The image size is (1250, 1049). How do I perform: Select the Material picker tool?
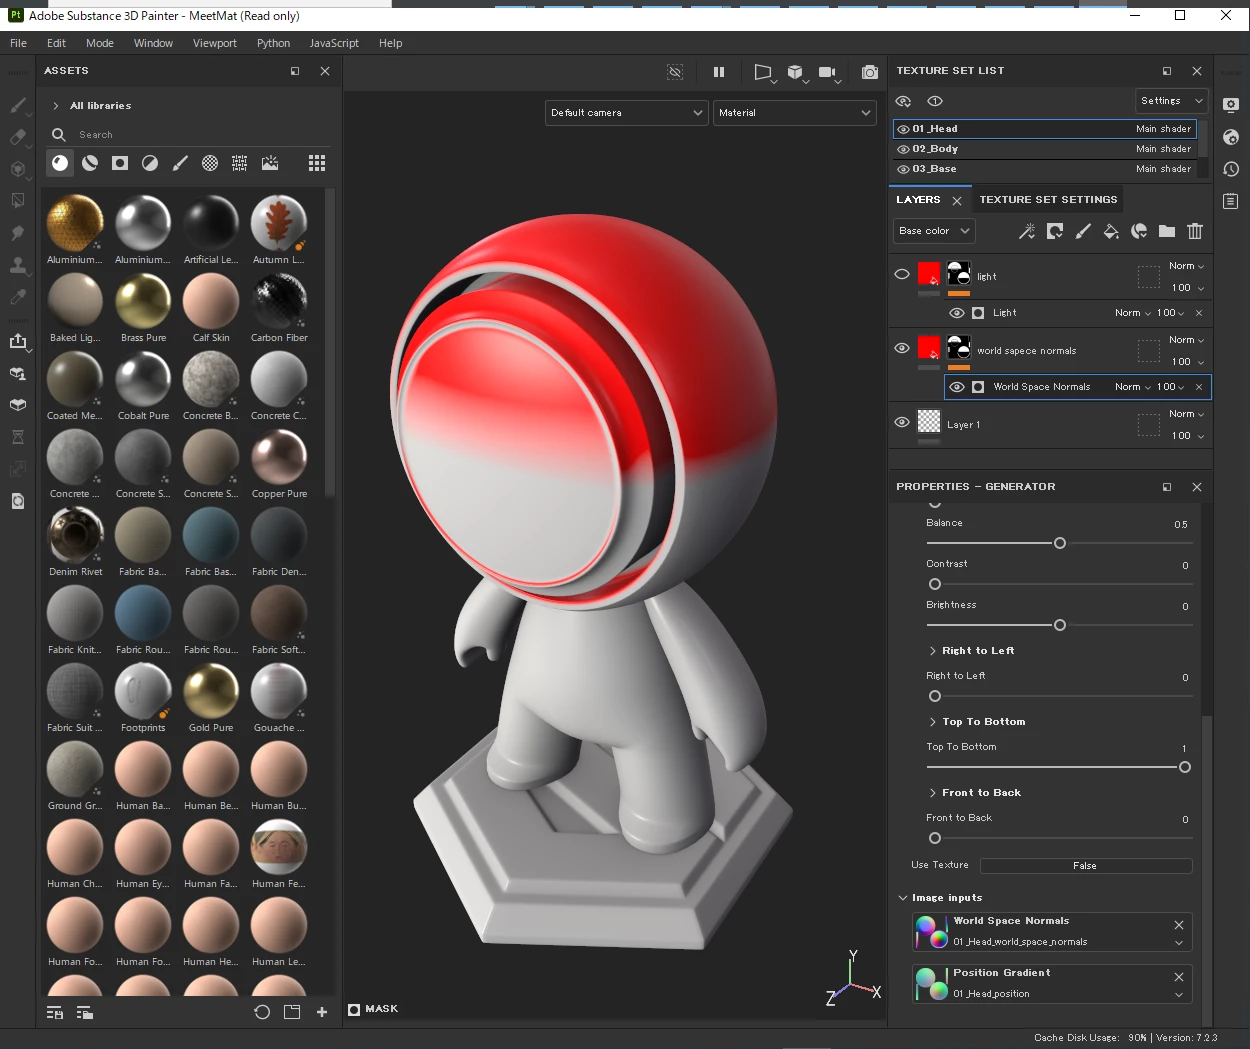(x=18, y=297)
